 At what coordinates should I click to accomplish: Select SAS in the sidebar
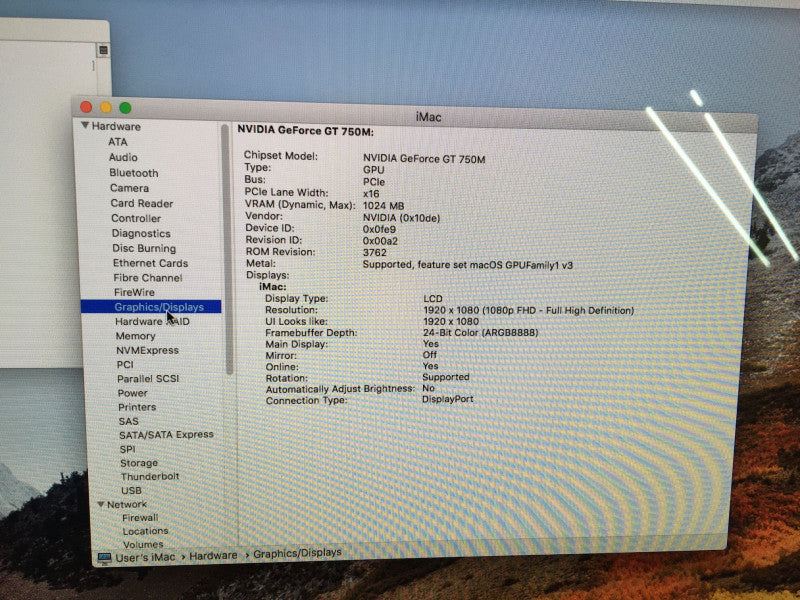point(129,421)
